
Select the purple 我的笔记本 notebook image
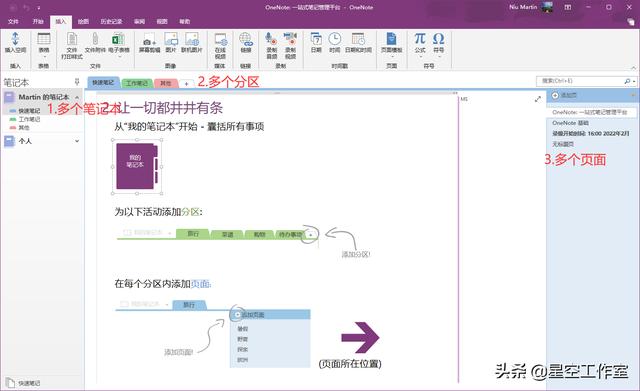point(137,166)
